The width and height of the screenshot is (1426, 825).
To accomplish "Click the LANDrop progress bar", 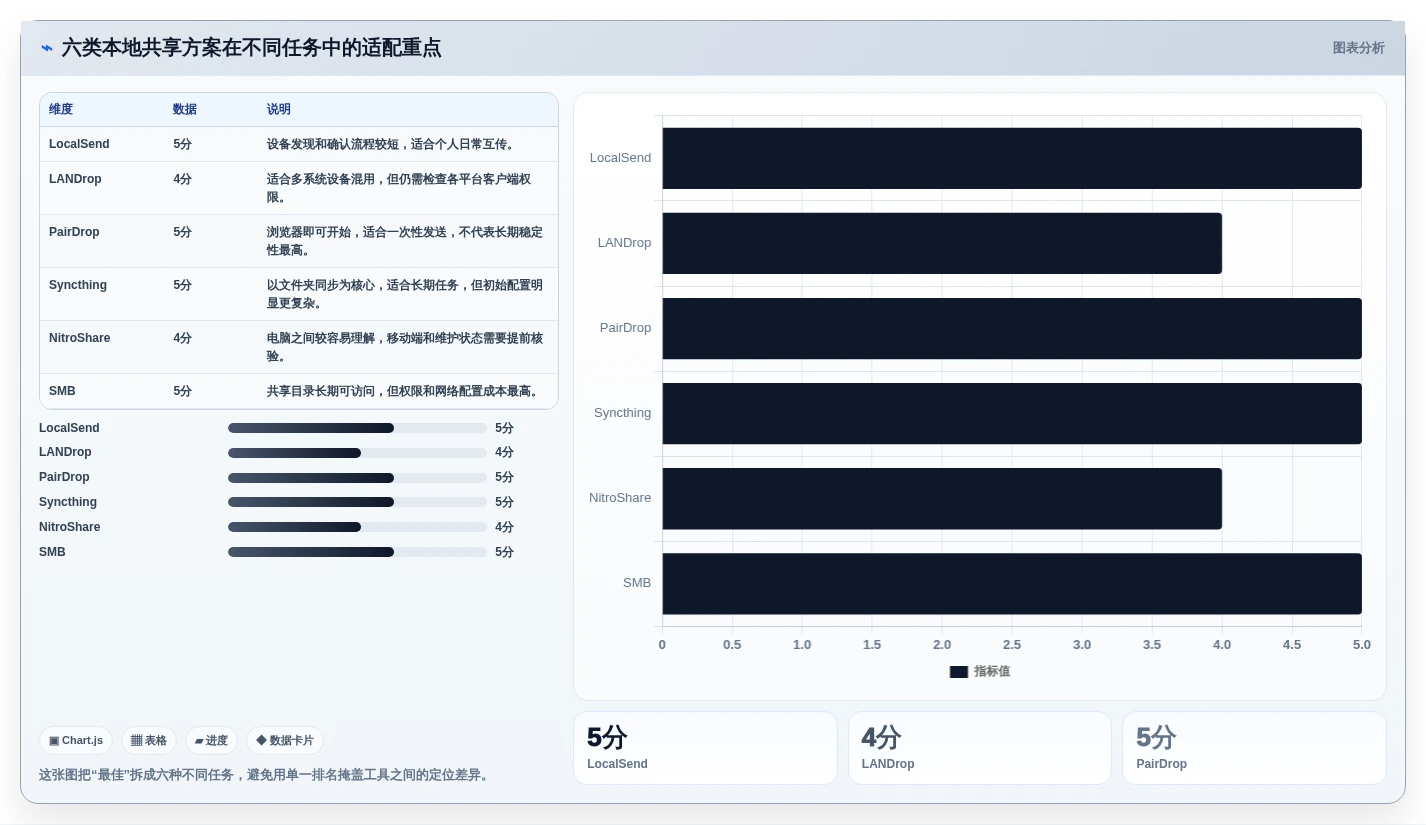I will pos(357,453).
